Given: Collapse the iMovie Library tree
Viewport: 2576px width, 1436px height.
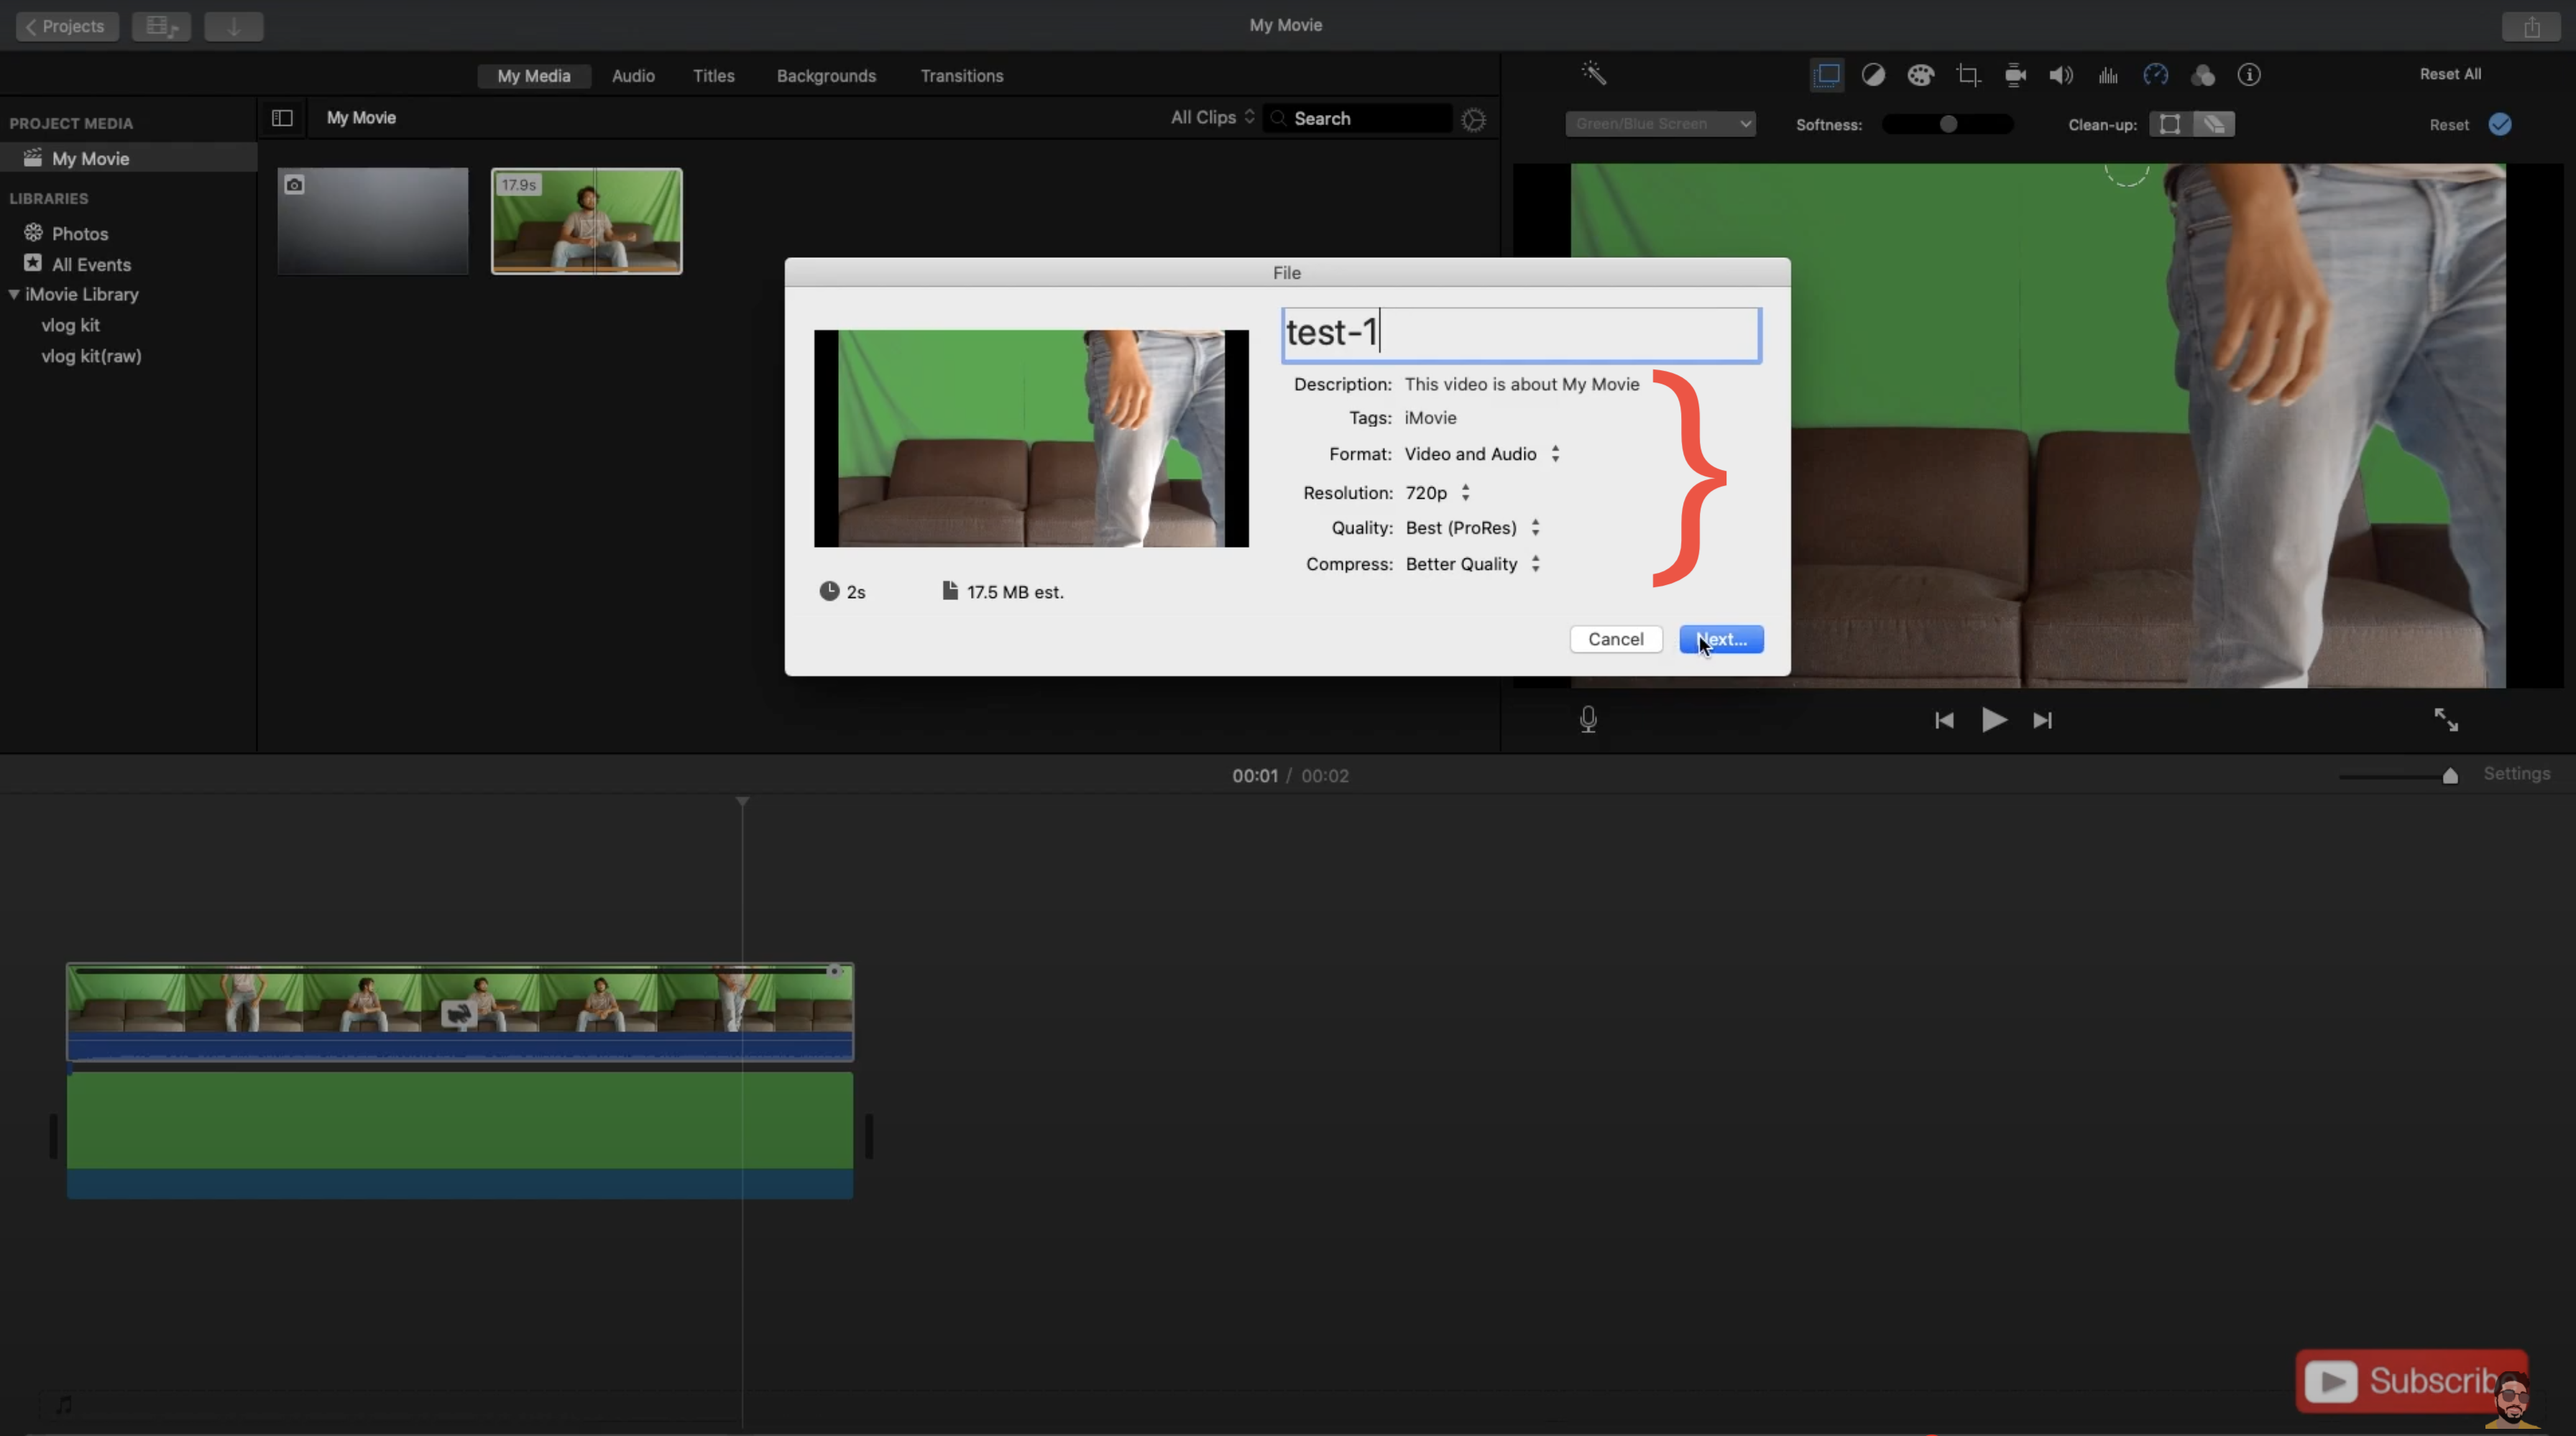Looking at the screenshot, I should pos(14,295).
